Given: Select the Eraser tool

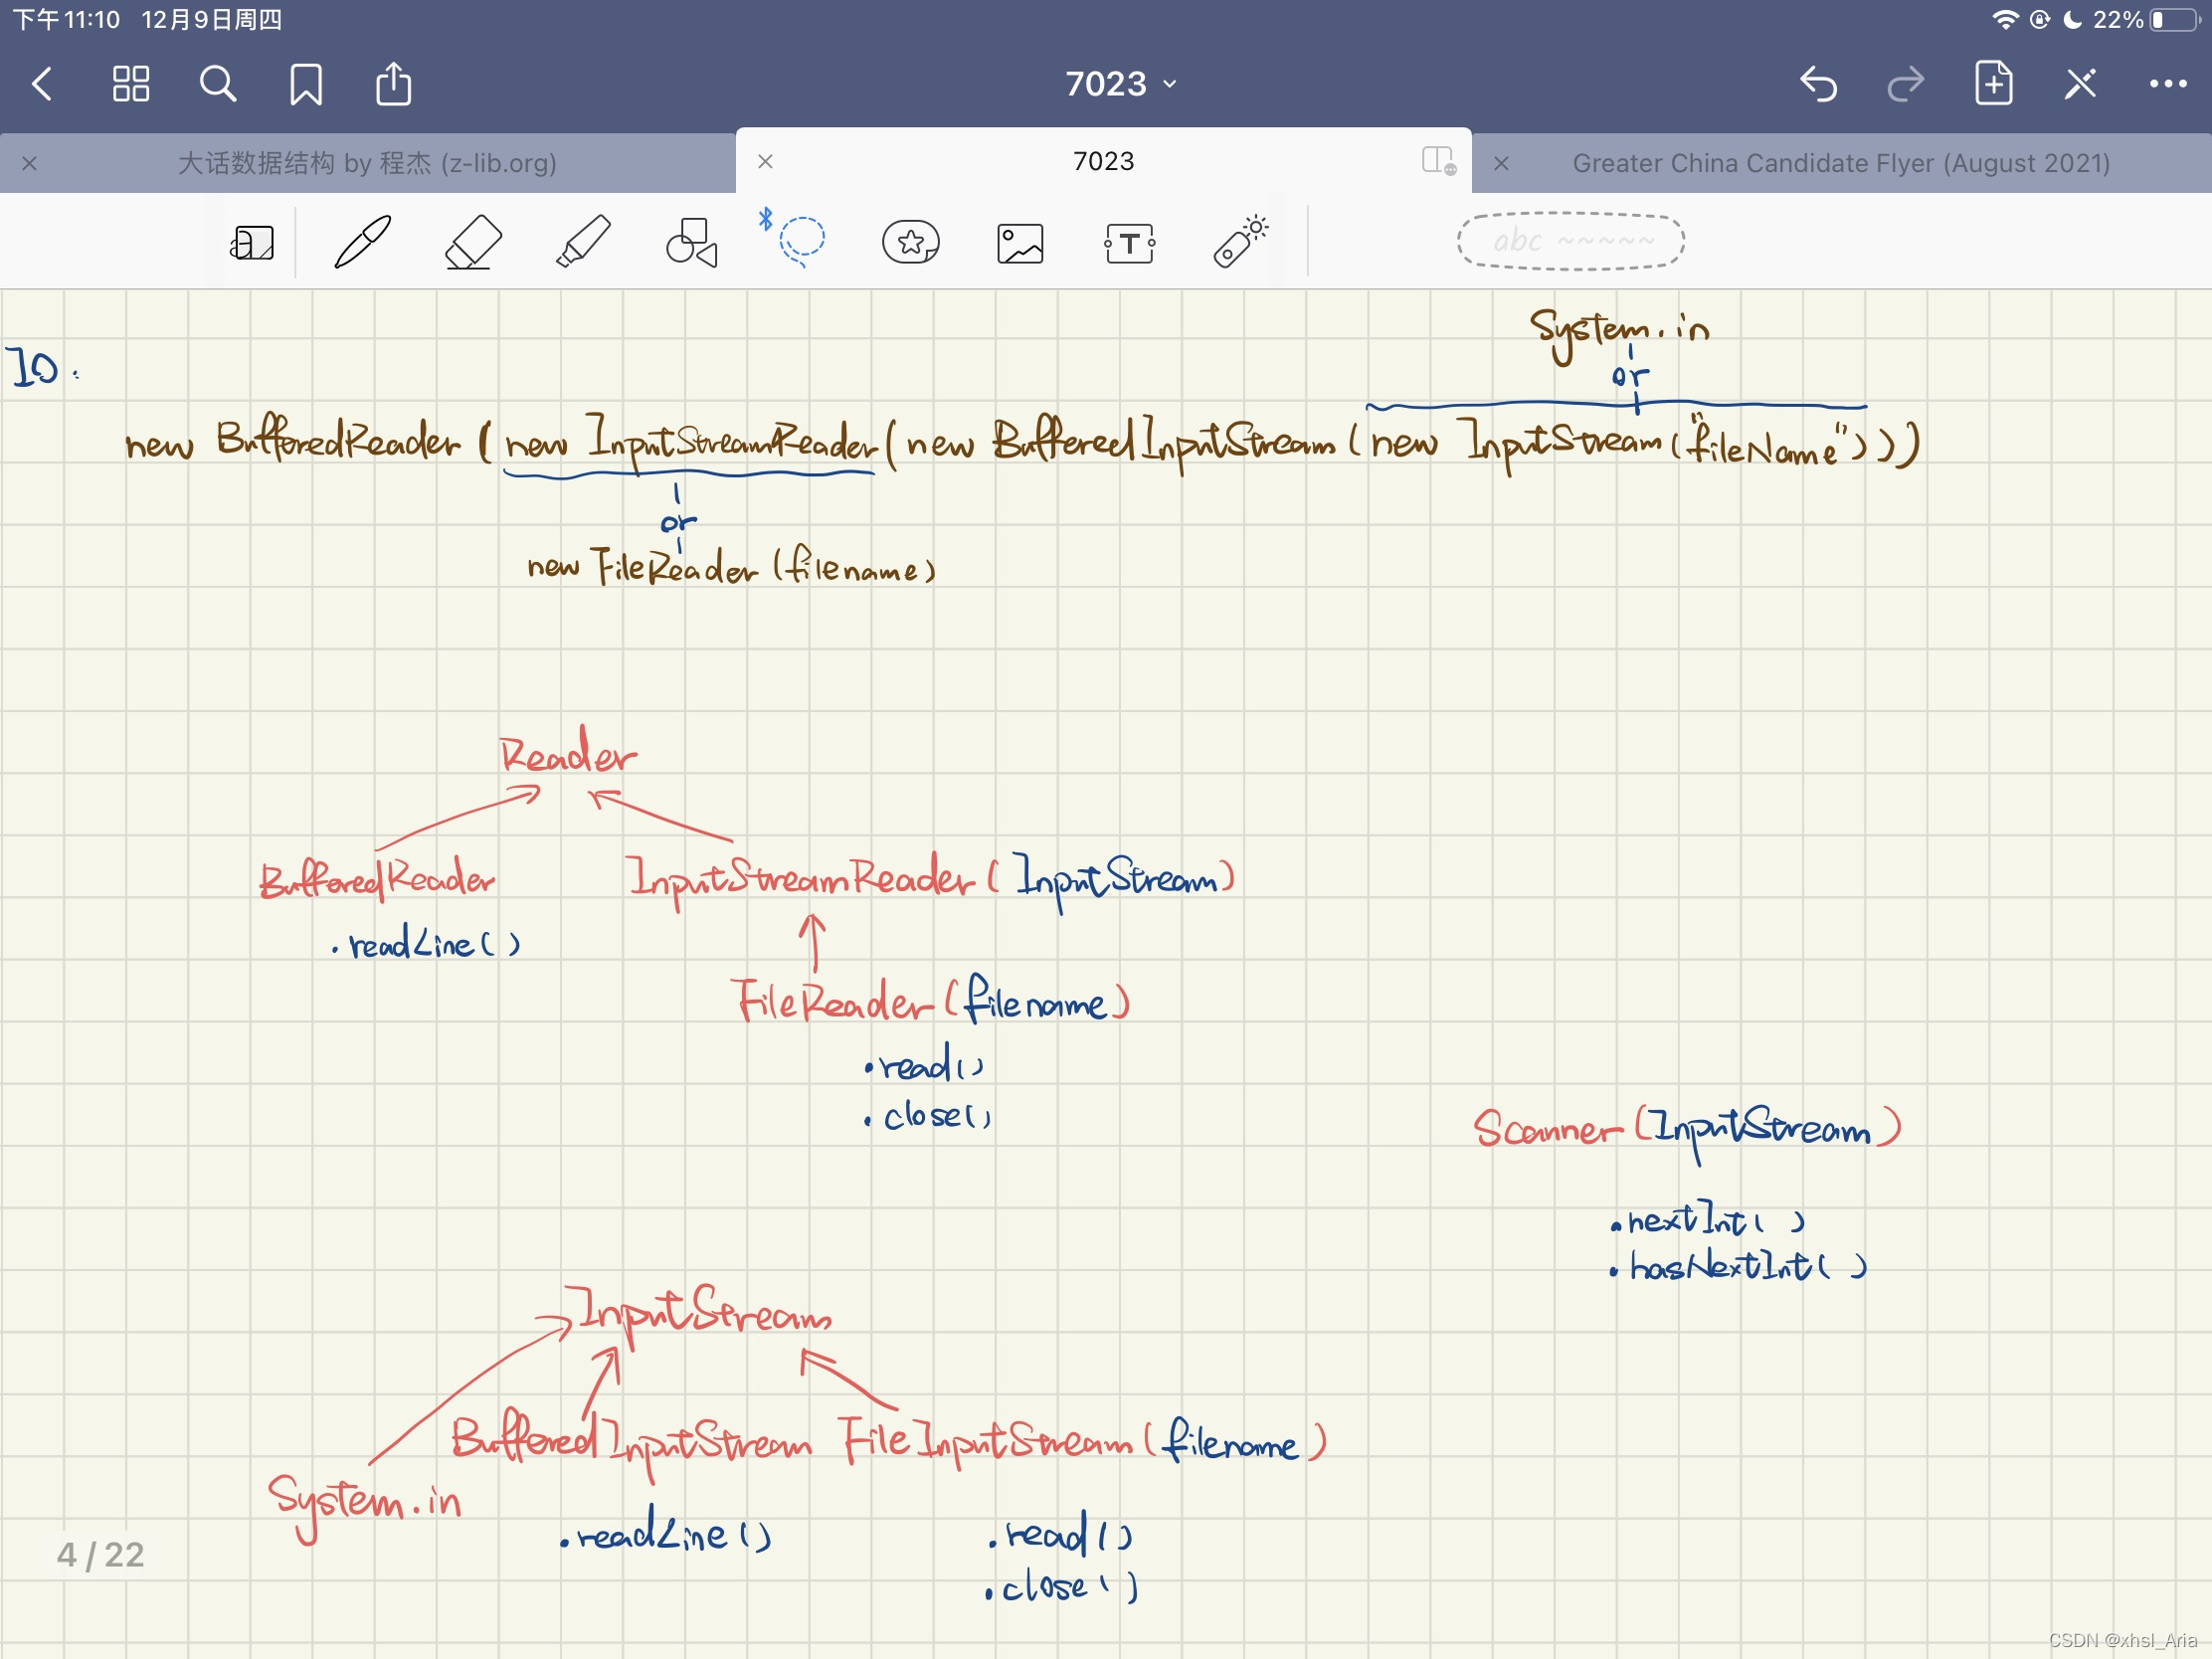Looking at the screenshot, I should click(x=472, y=242).
